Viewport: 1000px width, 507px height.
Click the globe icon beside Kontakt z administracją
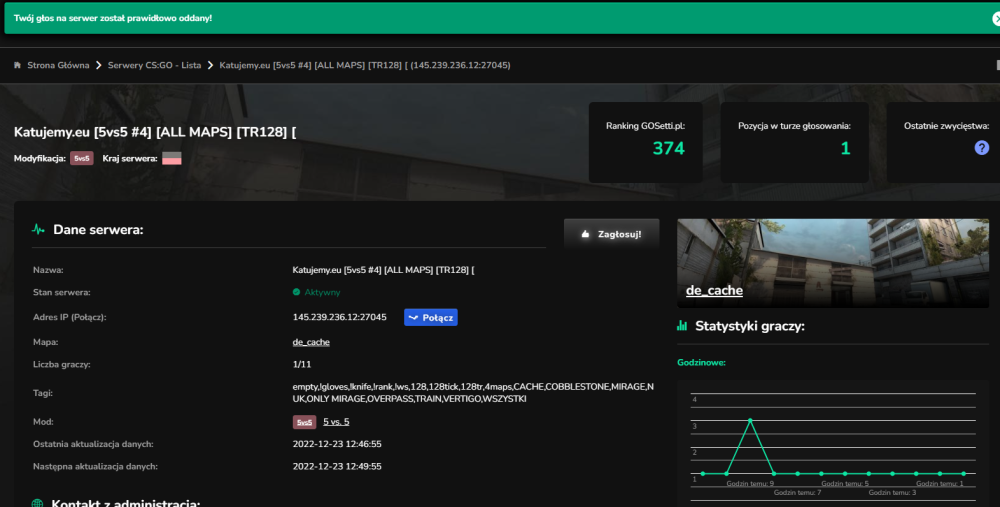click(x=38, y=504)
